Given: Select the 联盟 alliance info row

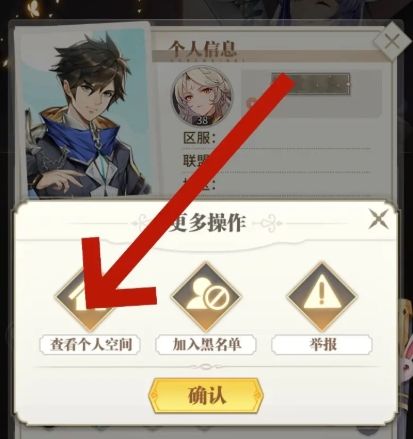Looking at the screenshot, I should (x=276, y=161).
